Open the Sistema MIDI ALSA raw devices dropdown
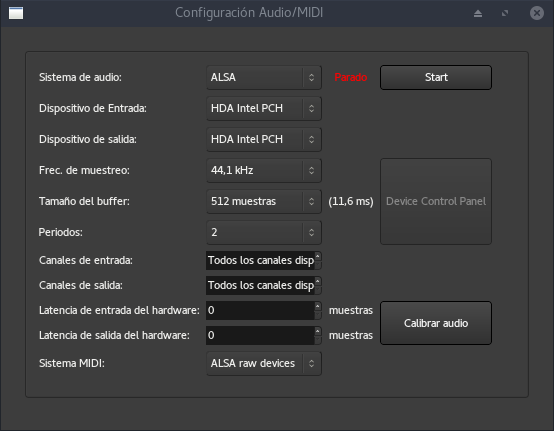The width and height of the screenshot is (554, 431). 264,364
